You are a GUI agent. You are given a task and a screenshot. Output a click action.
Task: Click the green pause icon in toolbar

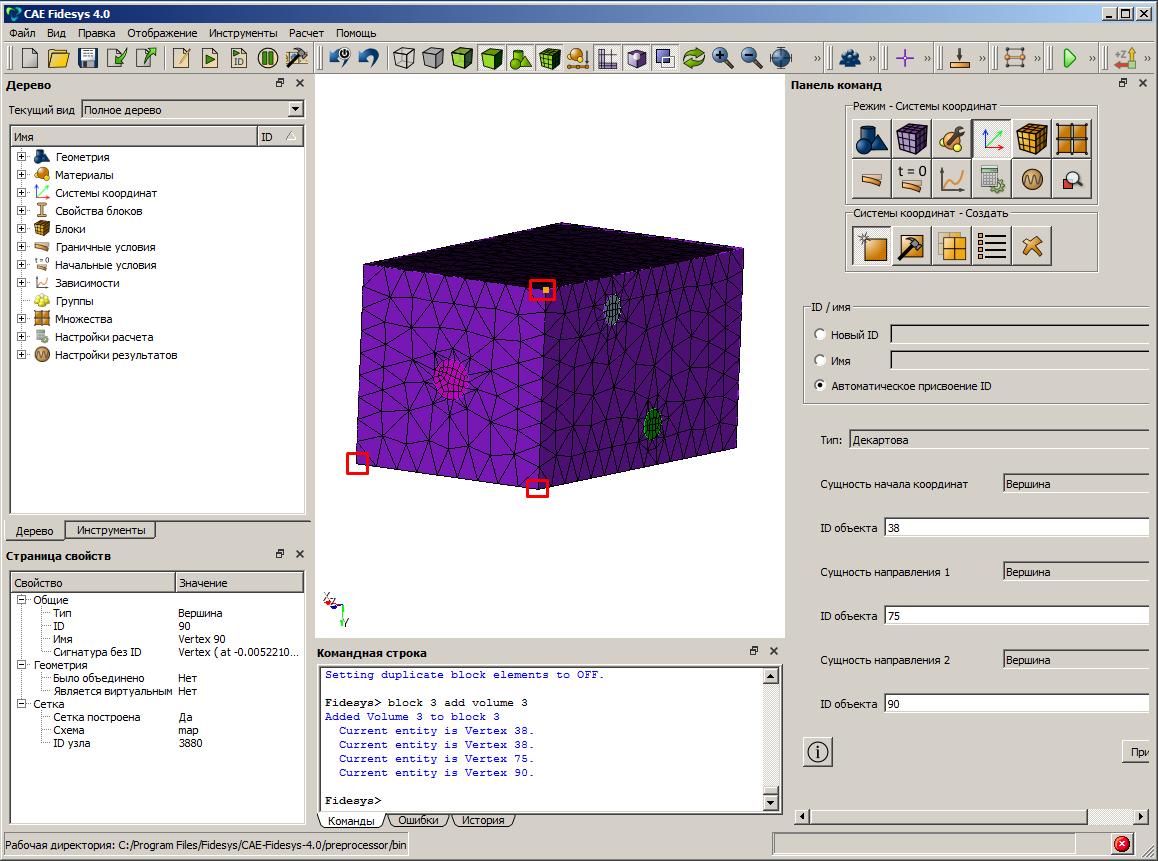tap(267, 58)
